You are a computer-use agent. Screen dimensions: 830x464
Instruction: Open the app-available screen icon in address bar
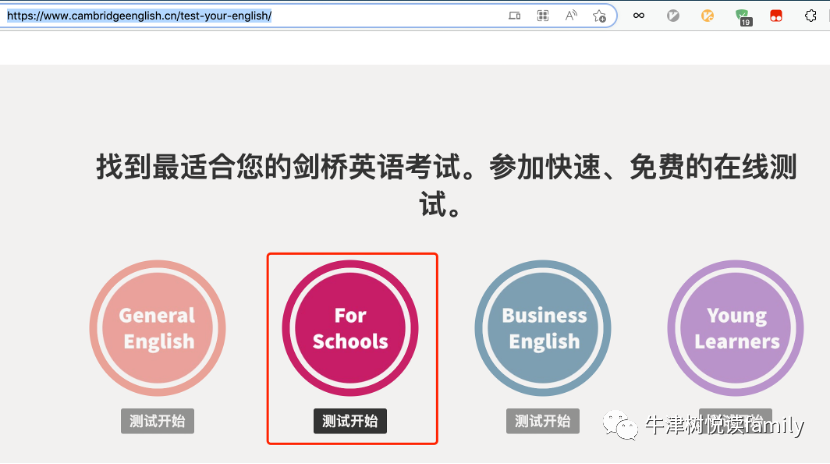click(515, 16)
